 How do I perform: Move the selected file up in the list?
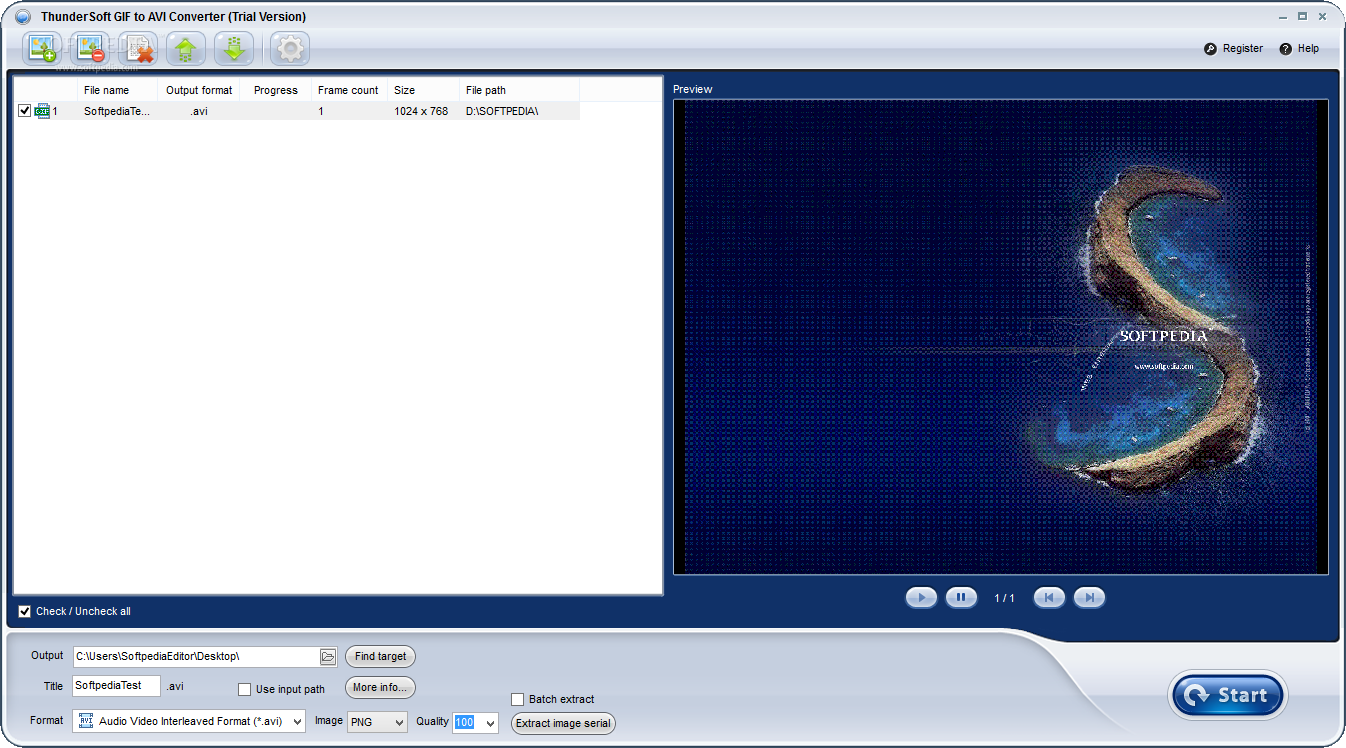tap(186, 48)
